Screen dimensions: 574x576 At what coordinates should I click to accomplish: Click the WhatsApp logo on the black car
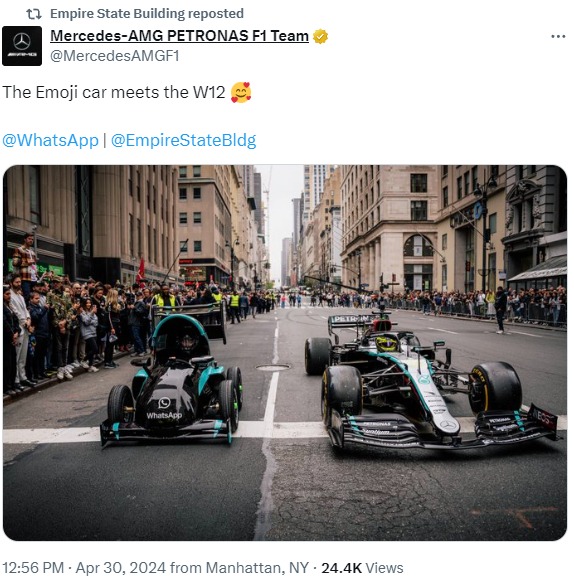[164, 403]
